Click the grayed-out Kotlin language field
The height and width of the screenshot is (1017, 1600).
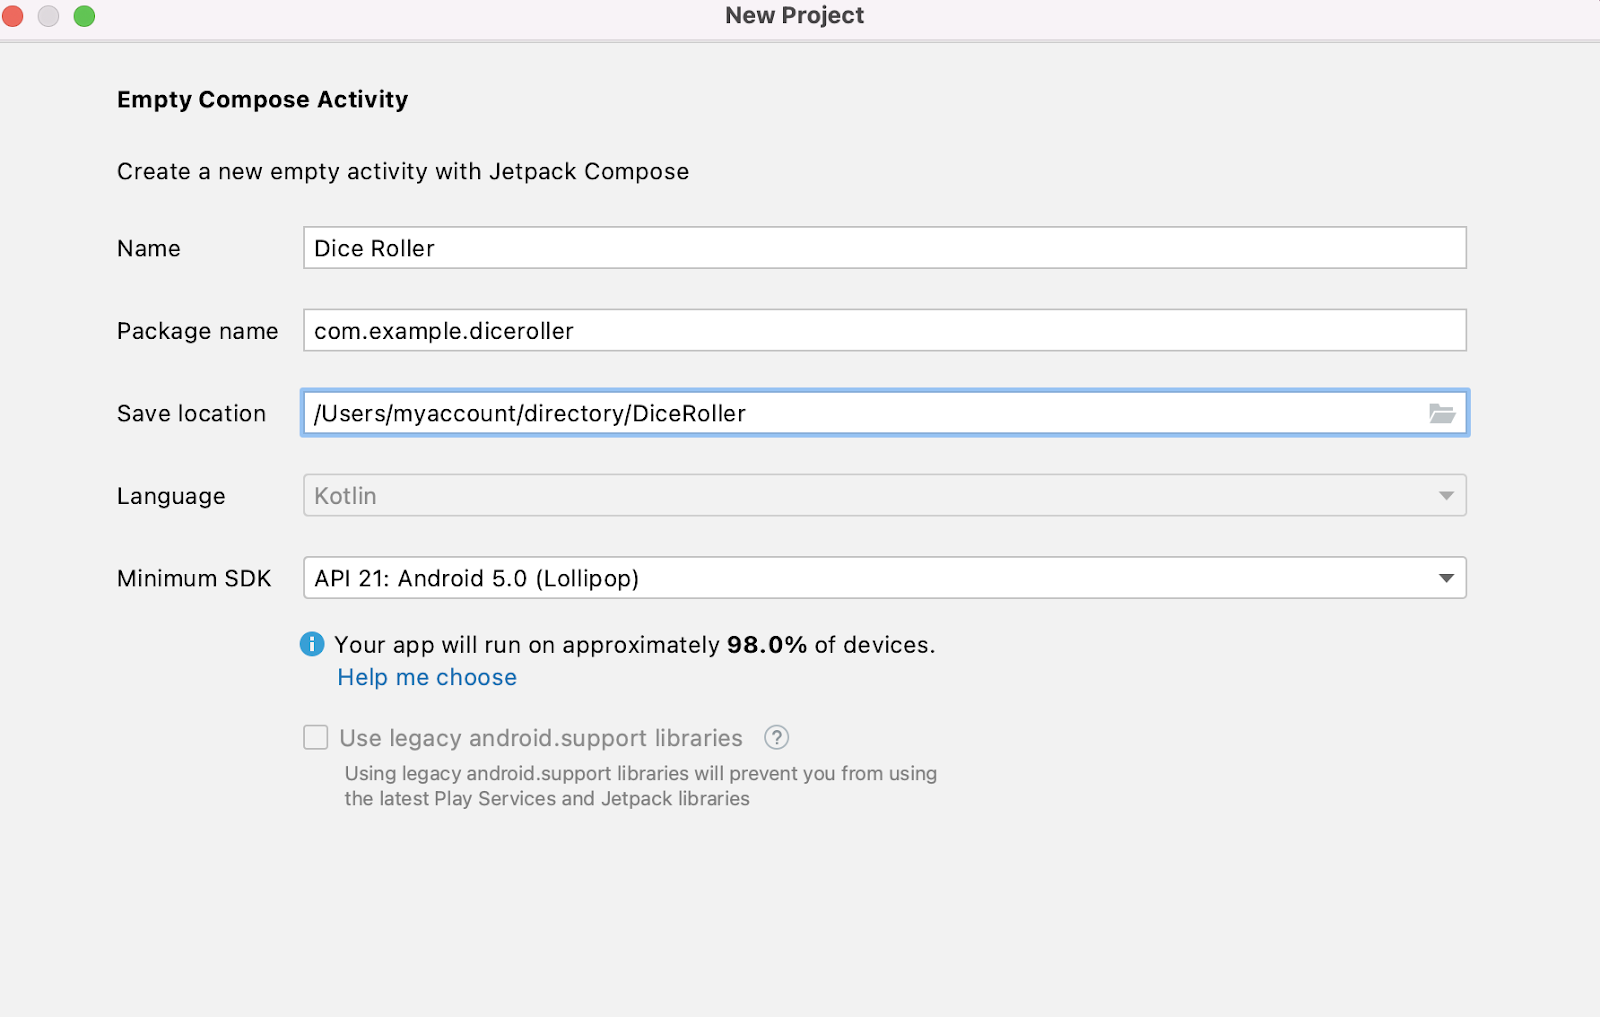[x=884, y=494]
